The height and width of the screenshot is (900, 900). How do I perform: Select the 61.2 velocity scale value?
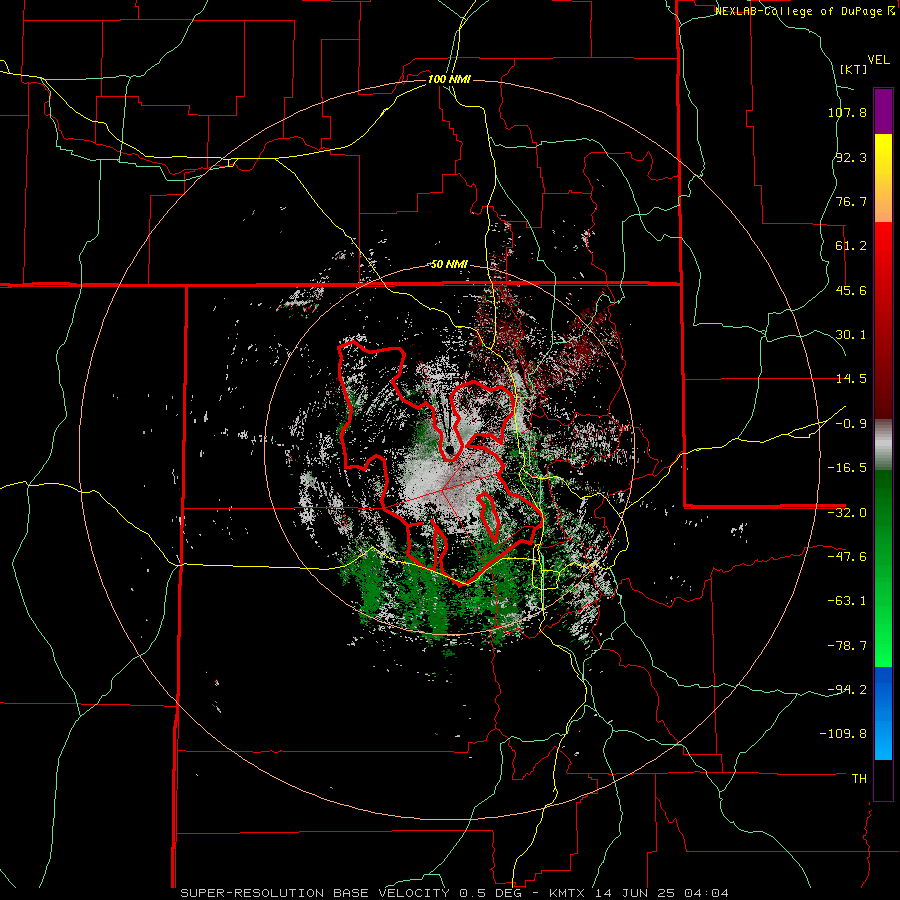[x=851, y=246]
